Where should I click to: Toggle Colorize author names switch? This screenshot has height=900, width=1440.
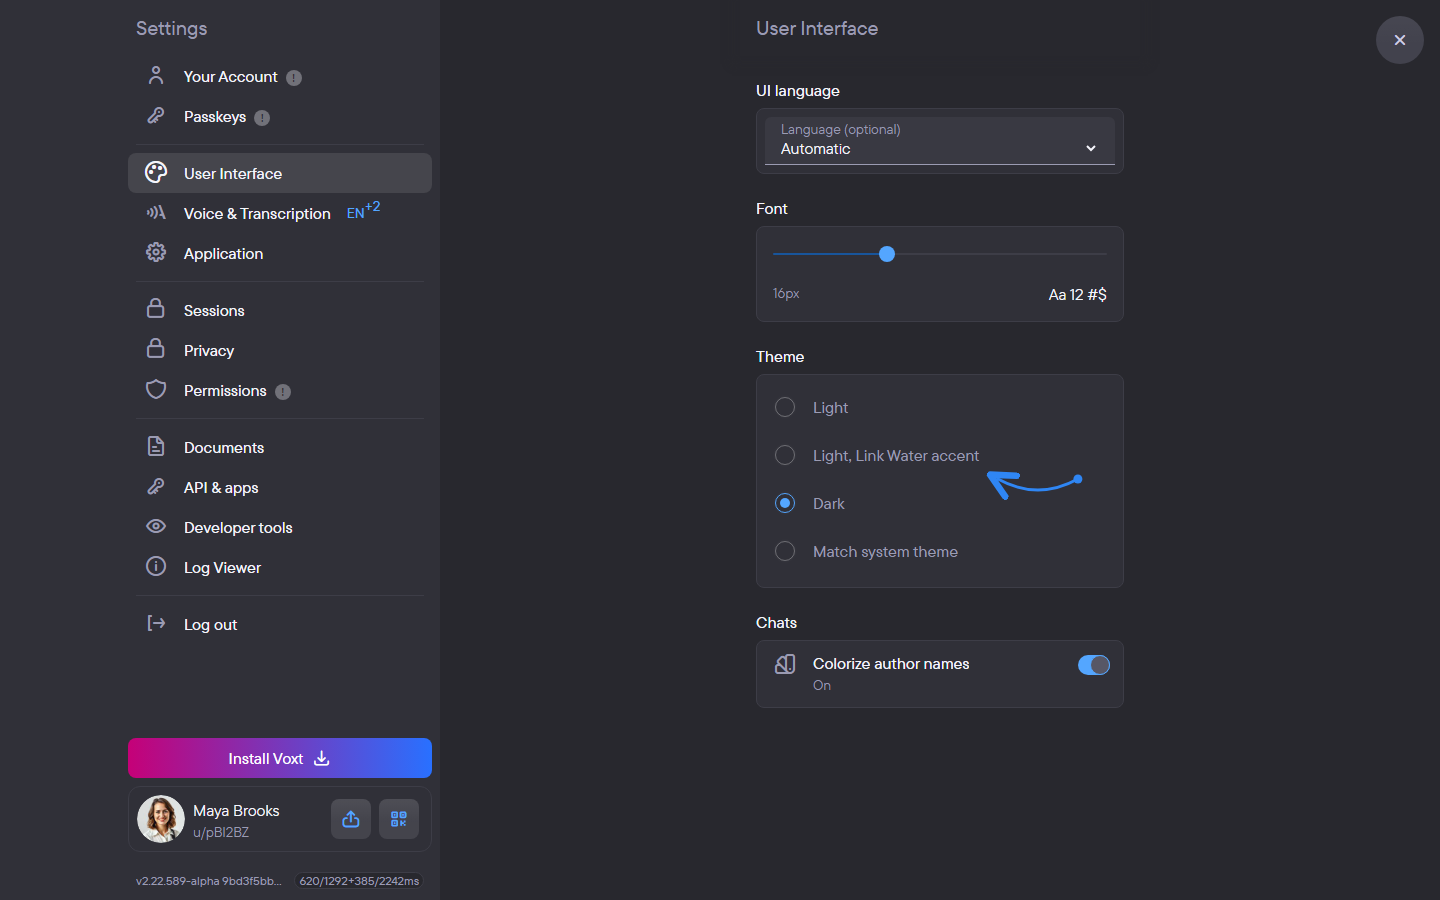pyautogui.click(x=1094, y=665)
